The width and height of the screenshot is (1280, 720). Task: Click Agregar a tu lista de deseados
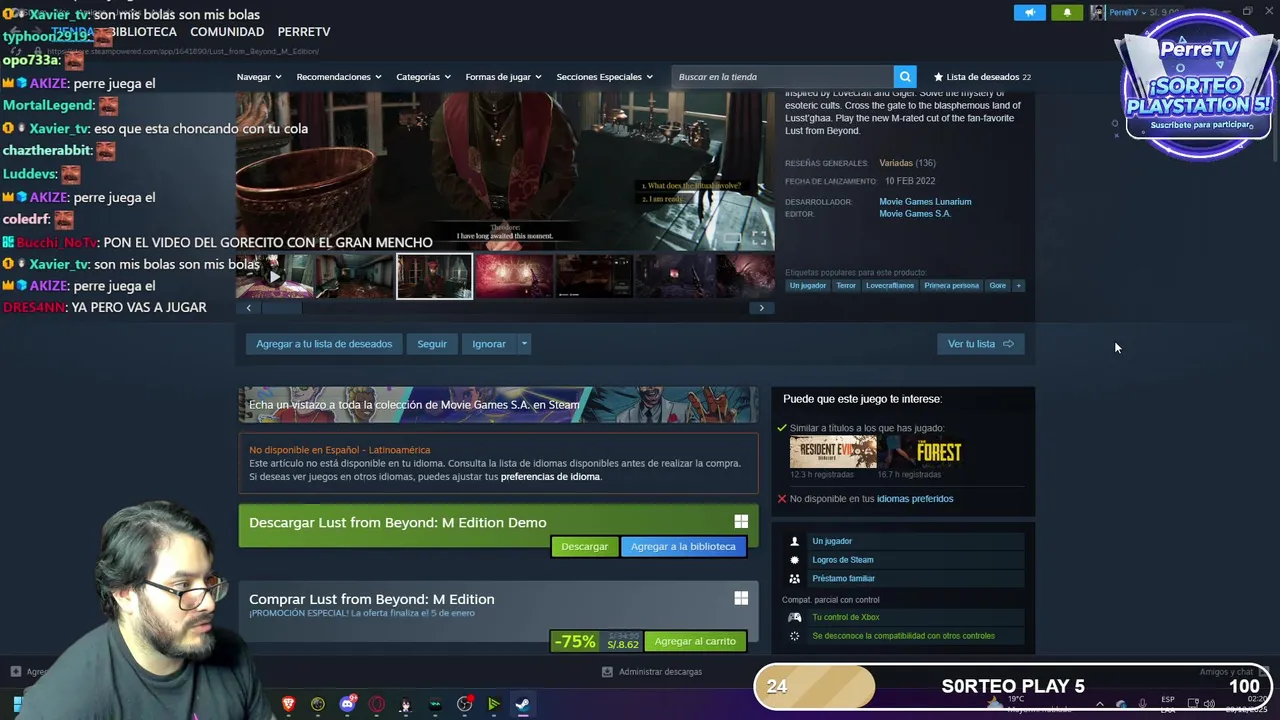[x=324, y=344]
